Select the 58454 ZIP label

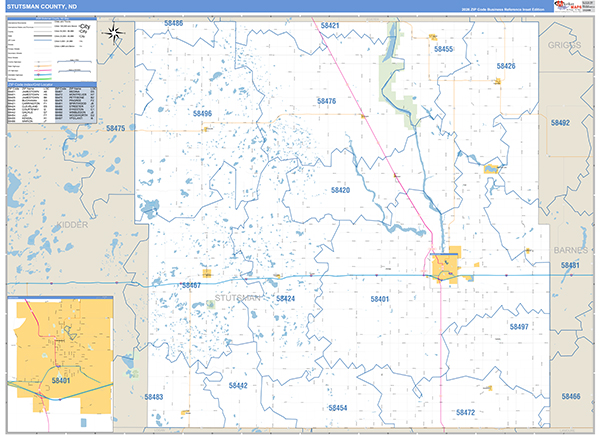338,408
